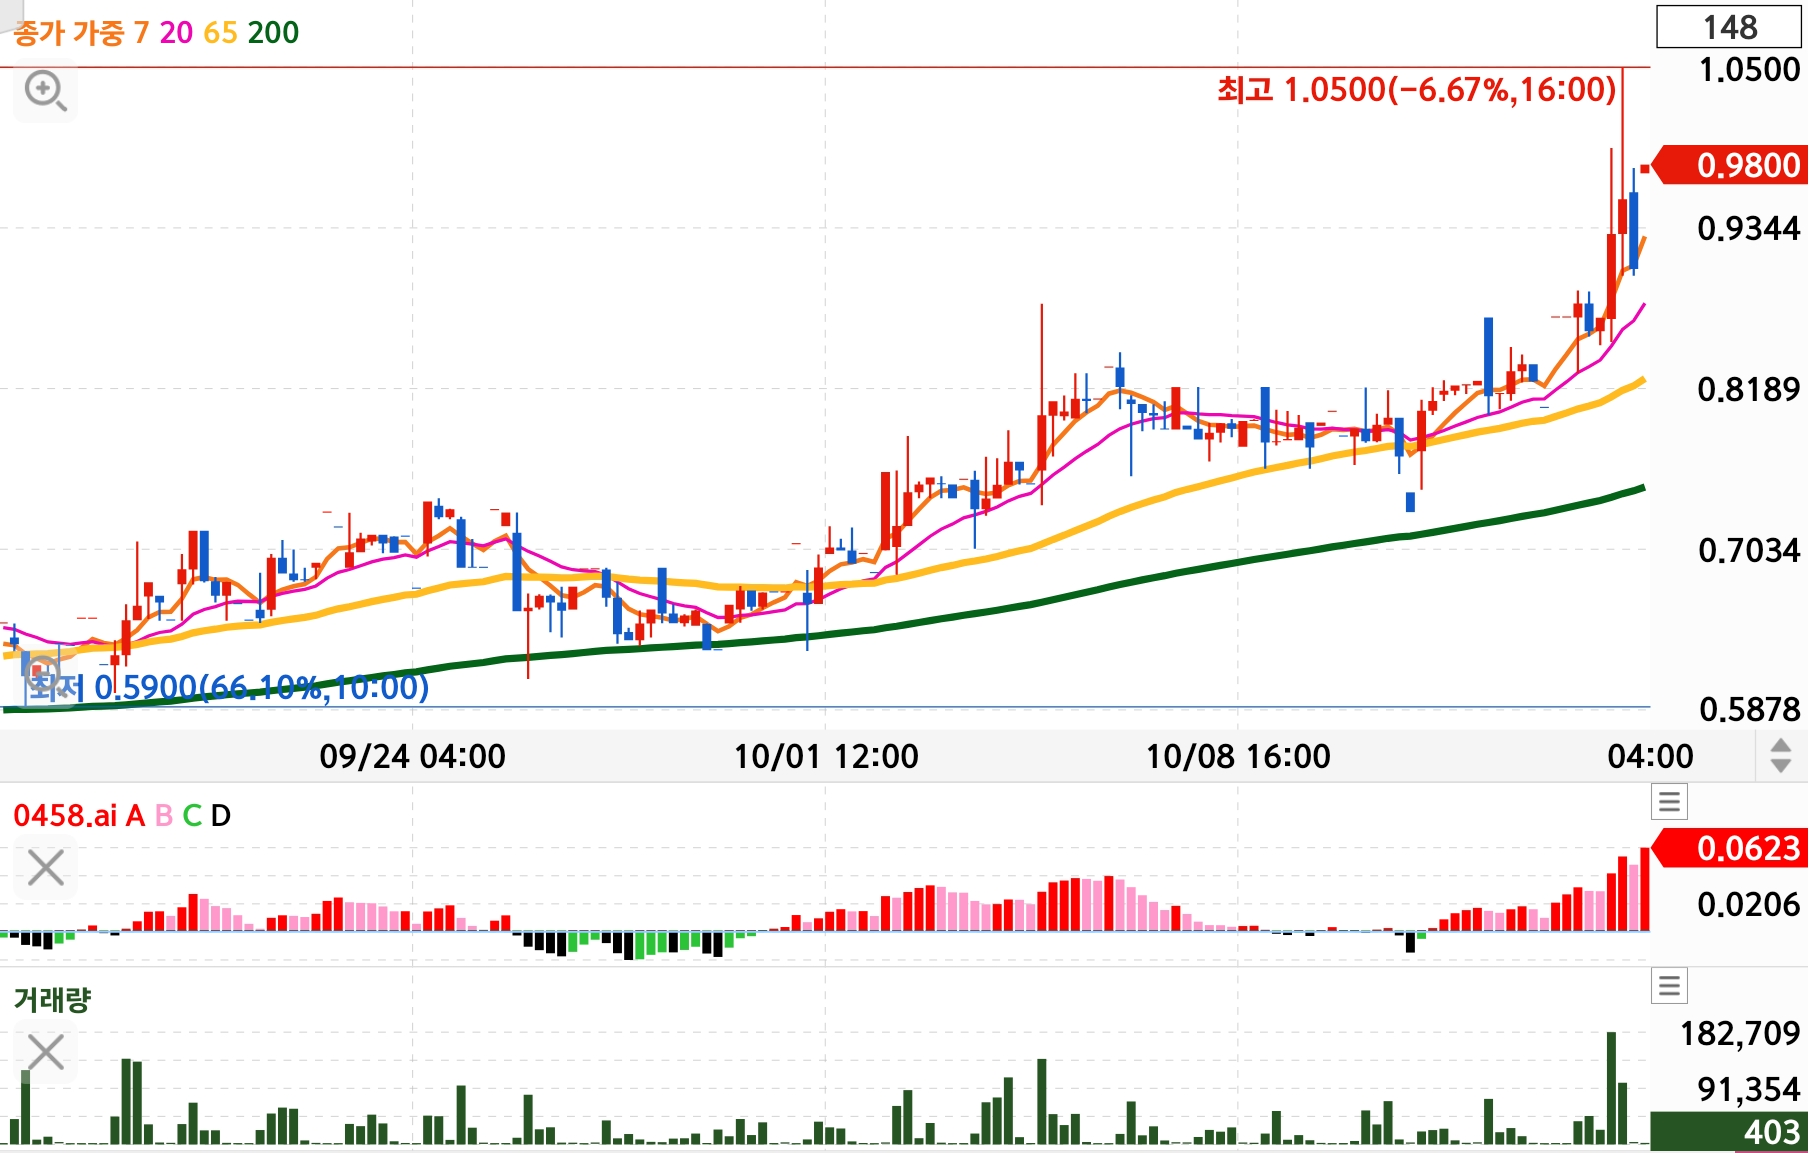The width and height of the screenshot is (1812, 1153).
Task: Click the up arrow on the chart-size stepper
Action: 1780,745
